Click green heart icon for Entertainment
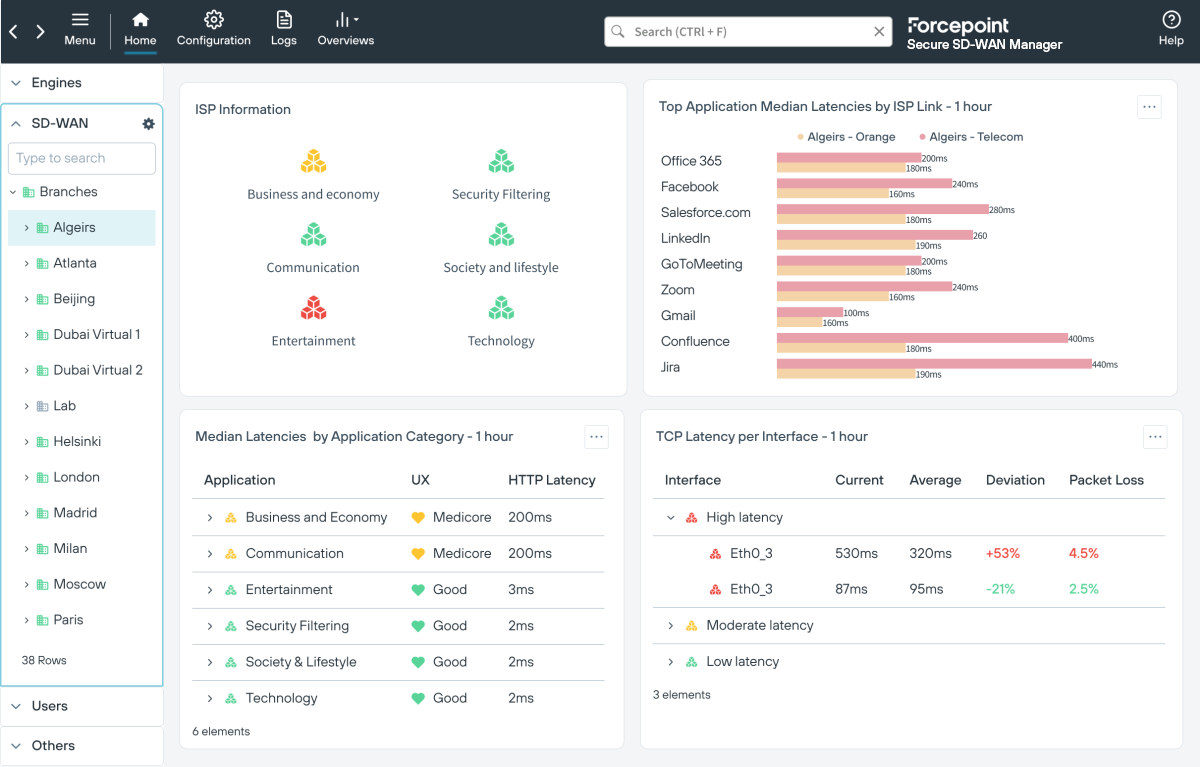Screen dimensions: 1200x767 pyautogui.click(x=418, y=590)
